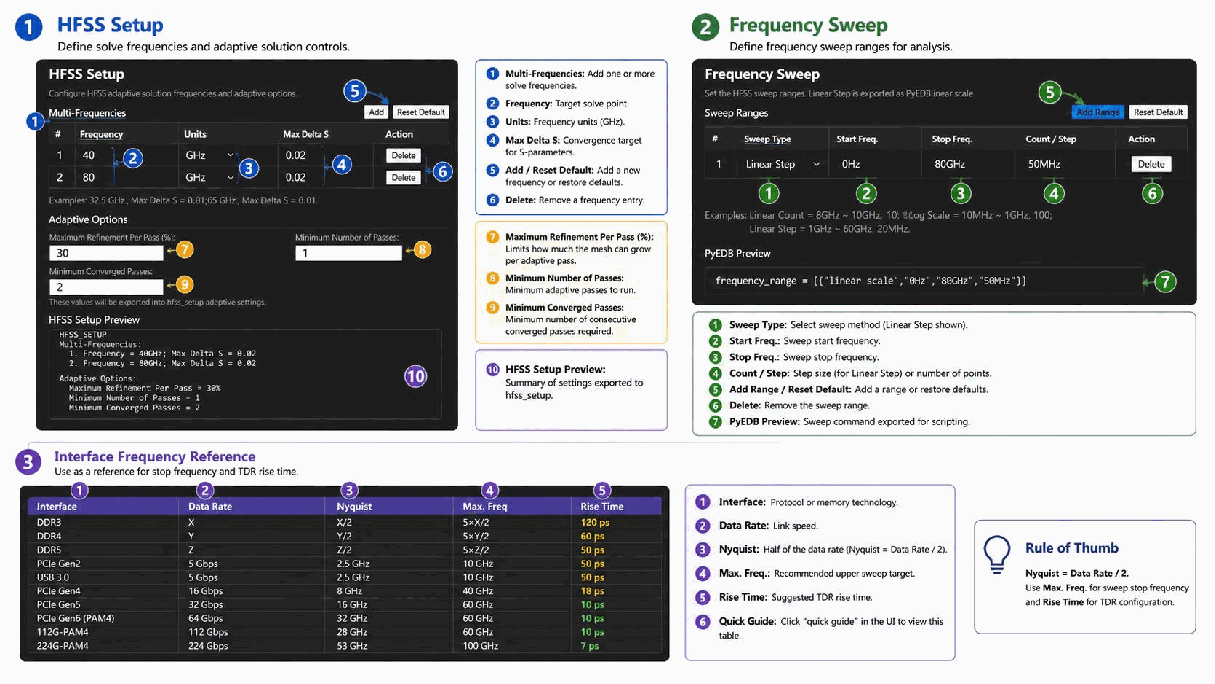This screenshot has height=684, width=1215.
Task: Open the Units dropdown for the 80 frequency row
Action: [210, 178]
